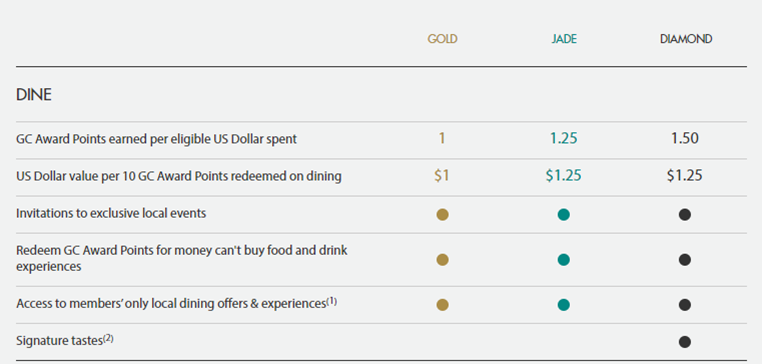Click Invitations to exclusive local events text
The height and width of the screenshot is (364, 762).
[111, 213]
